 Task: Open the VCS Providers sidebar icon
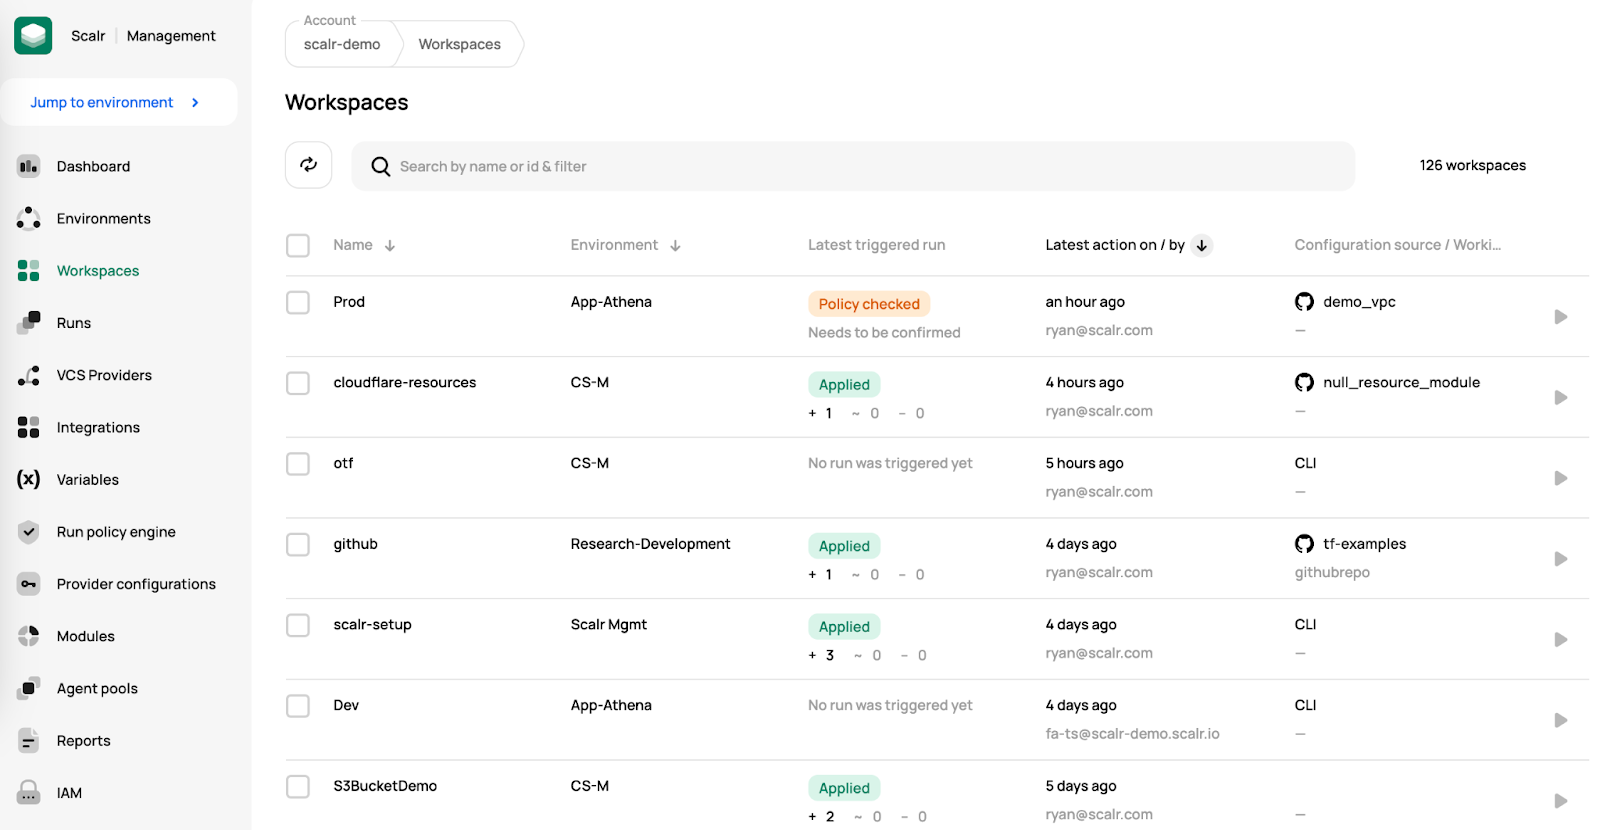[28, 375]
